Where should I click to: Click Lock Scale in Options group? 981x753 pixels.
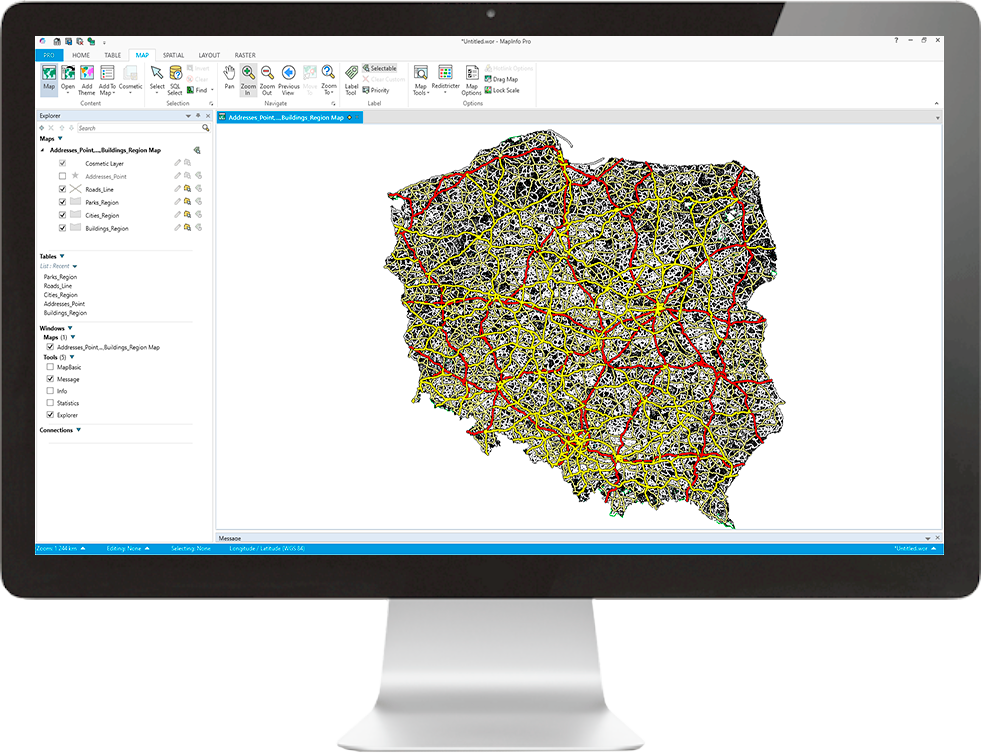504,90
